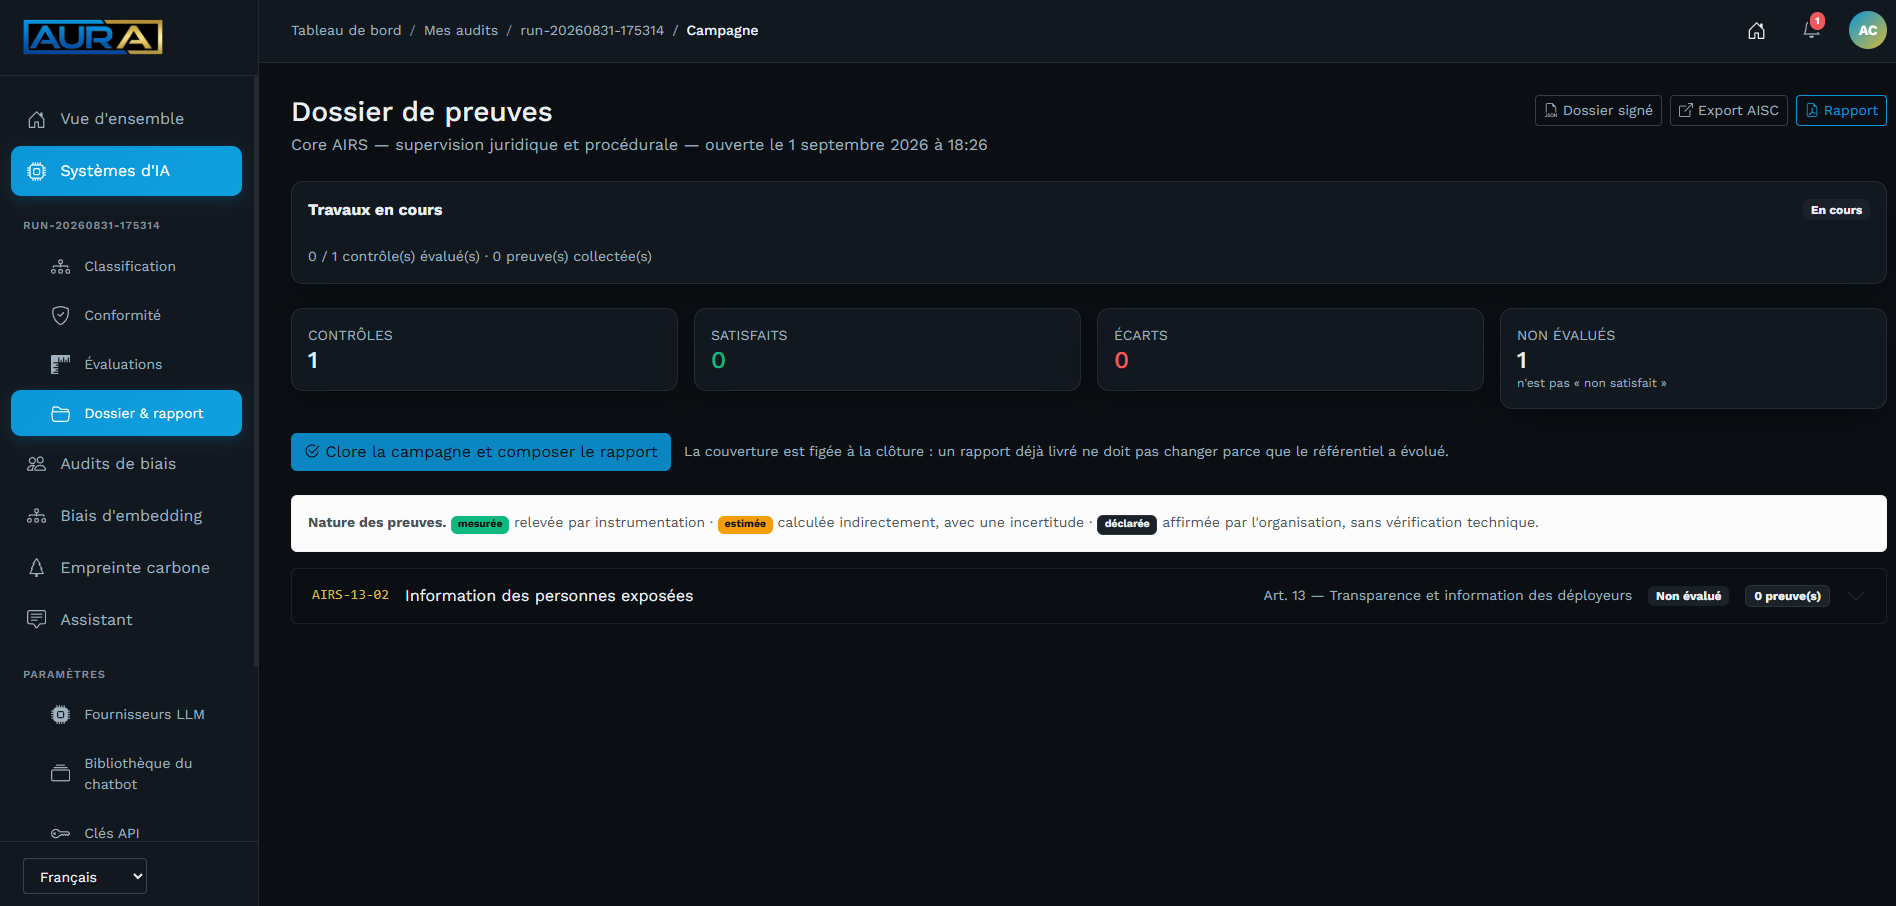Screen dimensions: 1896x906
Task: Click the mesurée badge
Action: (x=480, y=524)
